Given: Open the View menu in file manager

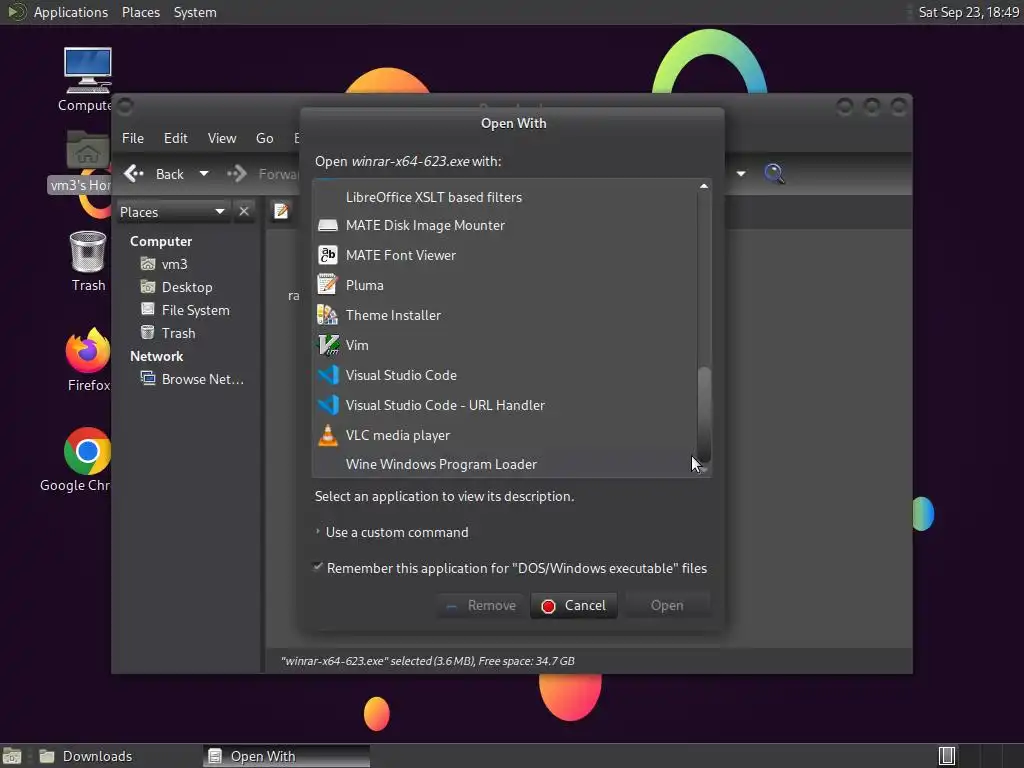Looking at the screenshot, I should point(222,138).
